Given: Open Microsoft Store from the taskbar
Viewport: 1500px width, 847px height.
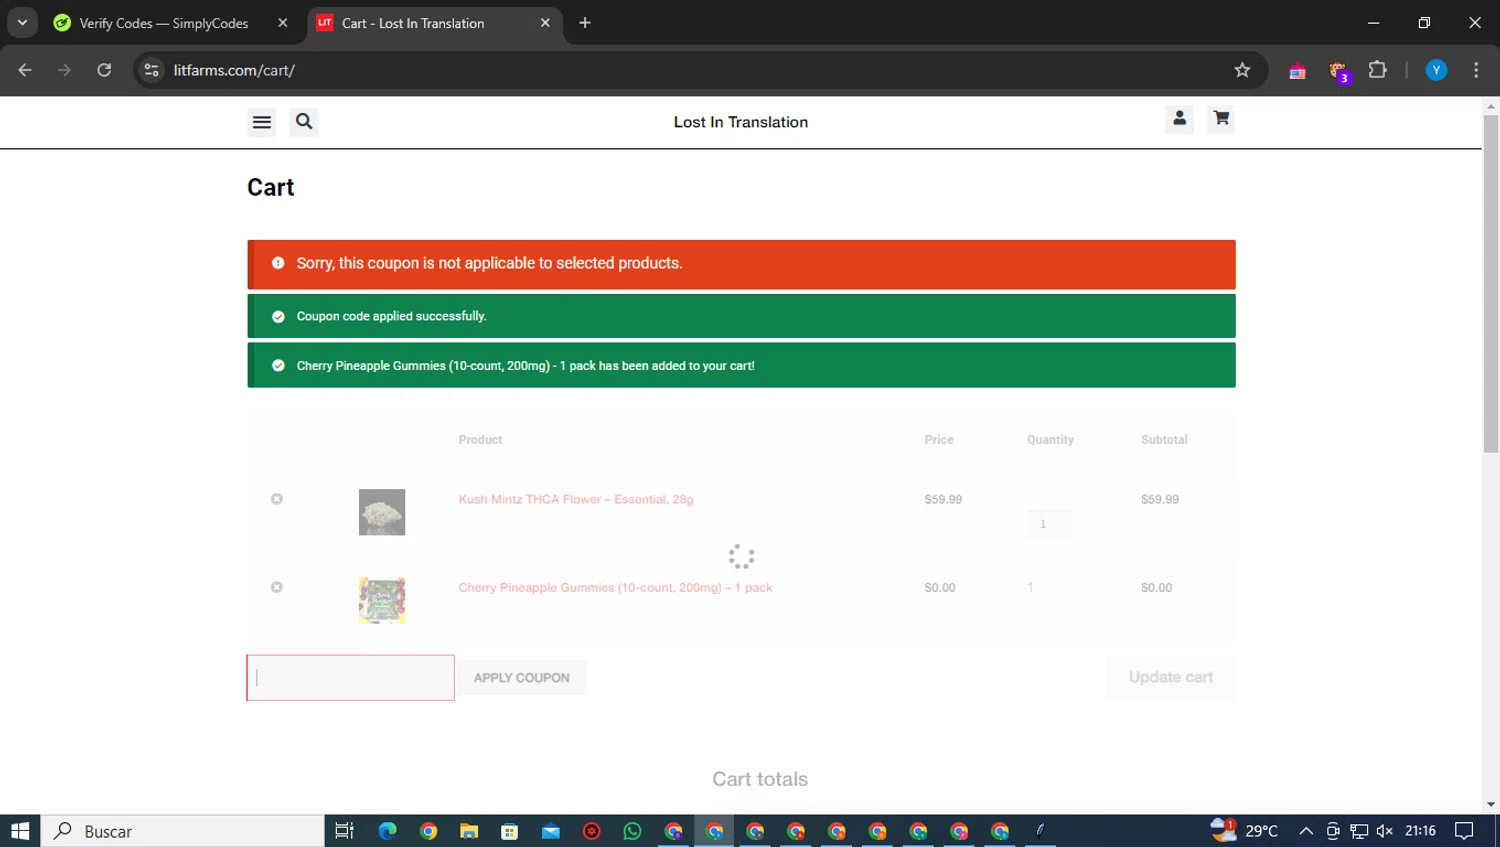Looking at the screenshot, I should click(510, 831).
